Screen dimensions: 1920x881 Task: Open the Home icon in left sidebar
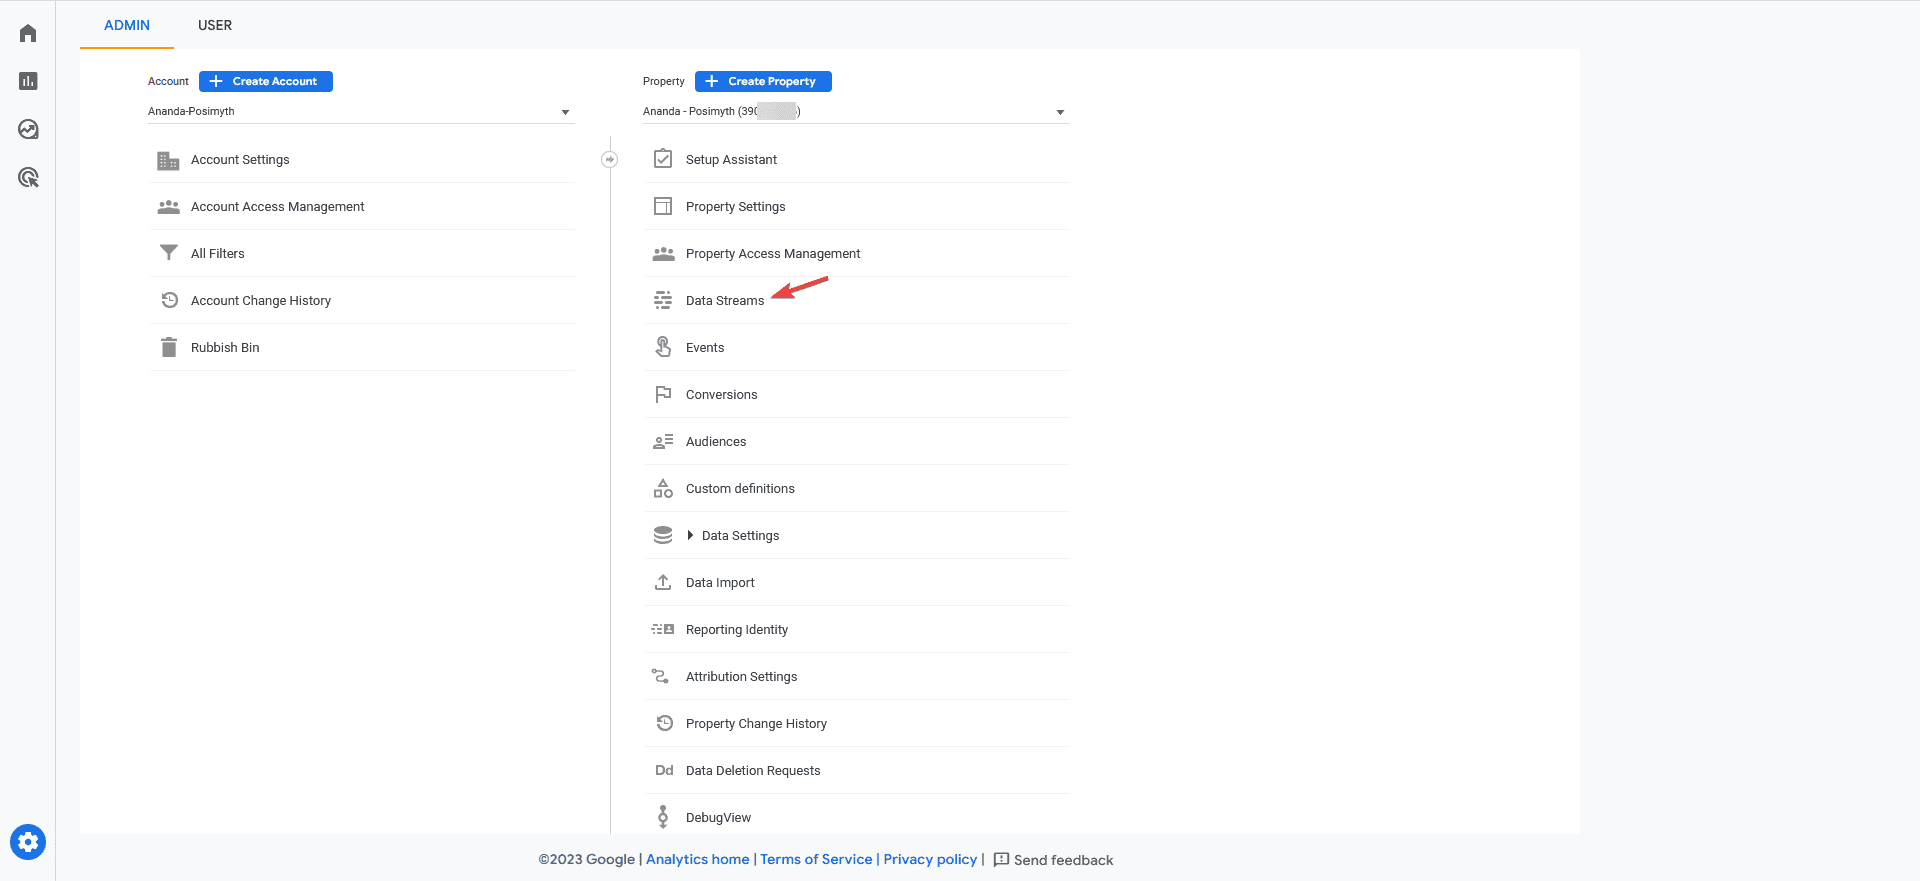click(28, 33)
